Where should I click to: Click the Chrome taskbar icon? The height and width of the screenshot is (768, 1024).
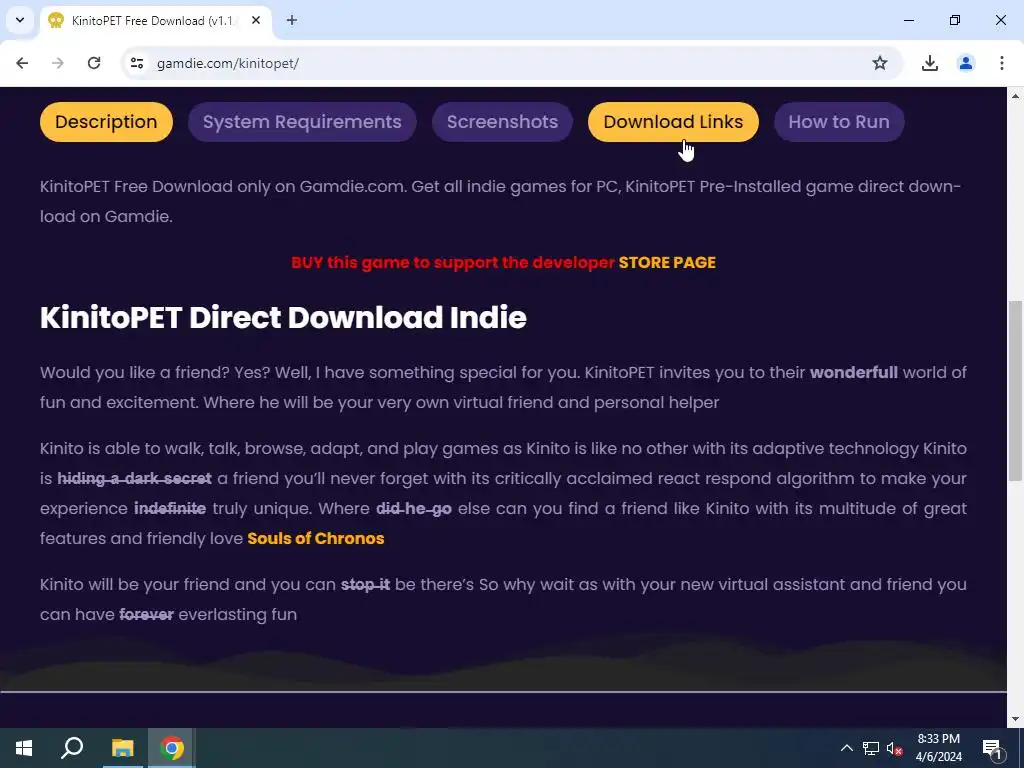tap(171, 748)
